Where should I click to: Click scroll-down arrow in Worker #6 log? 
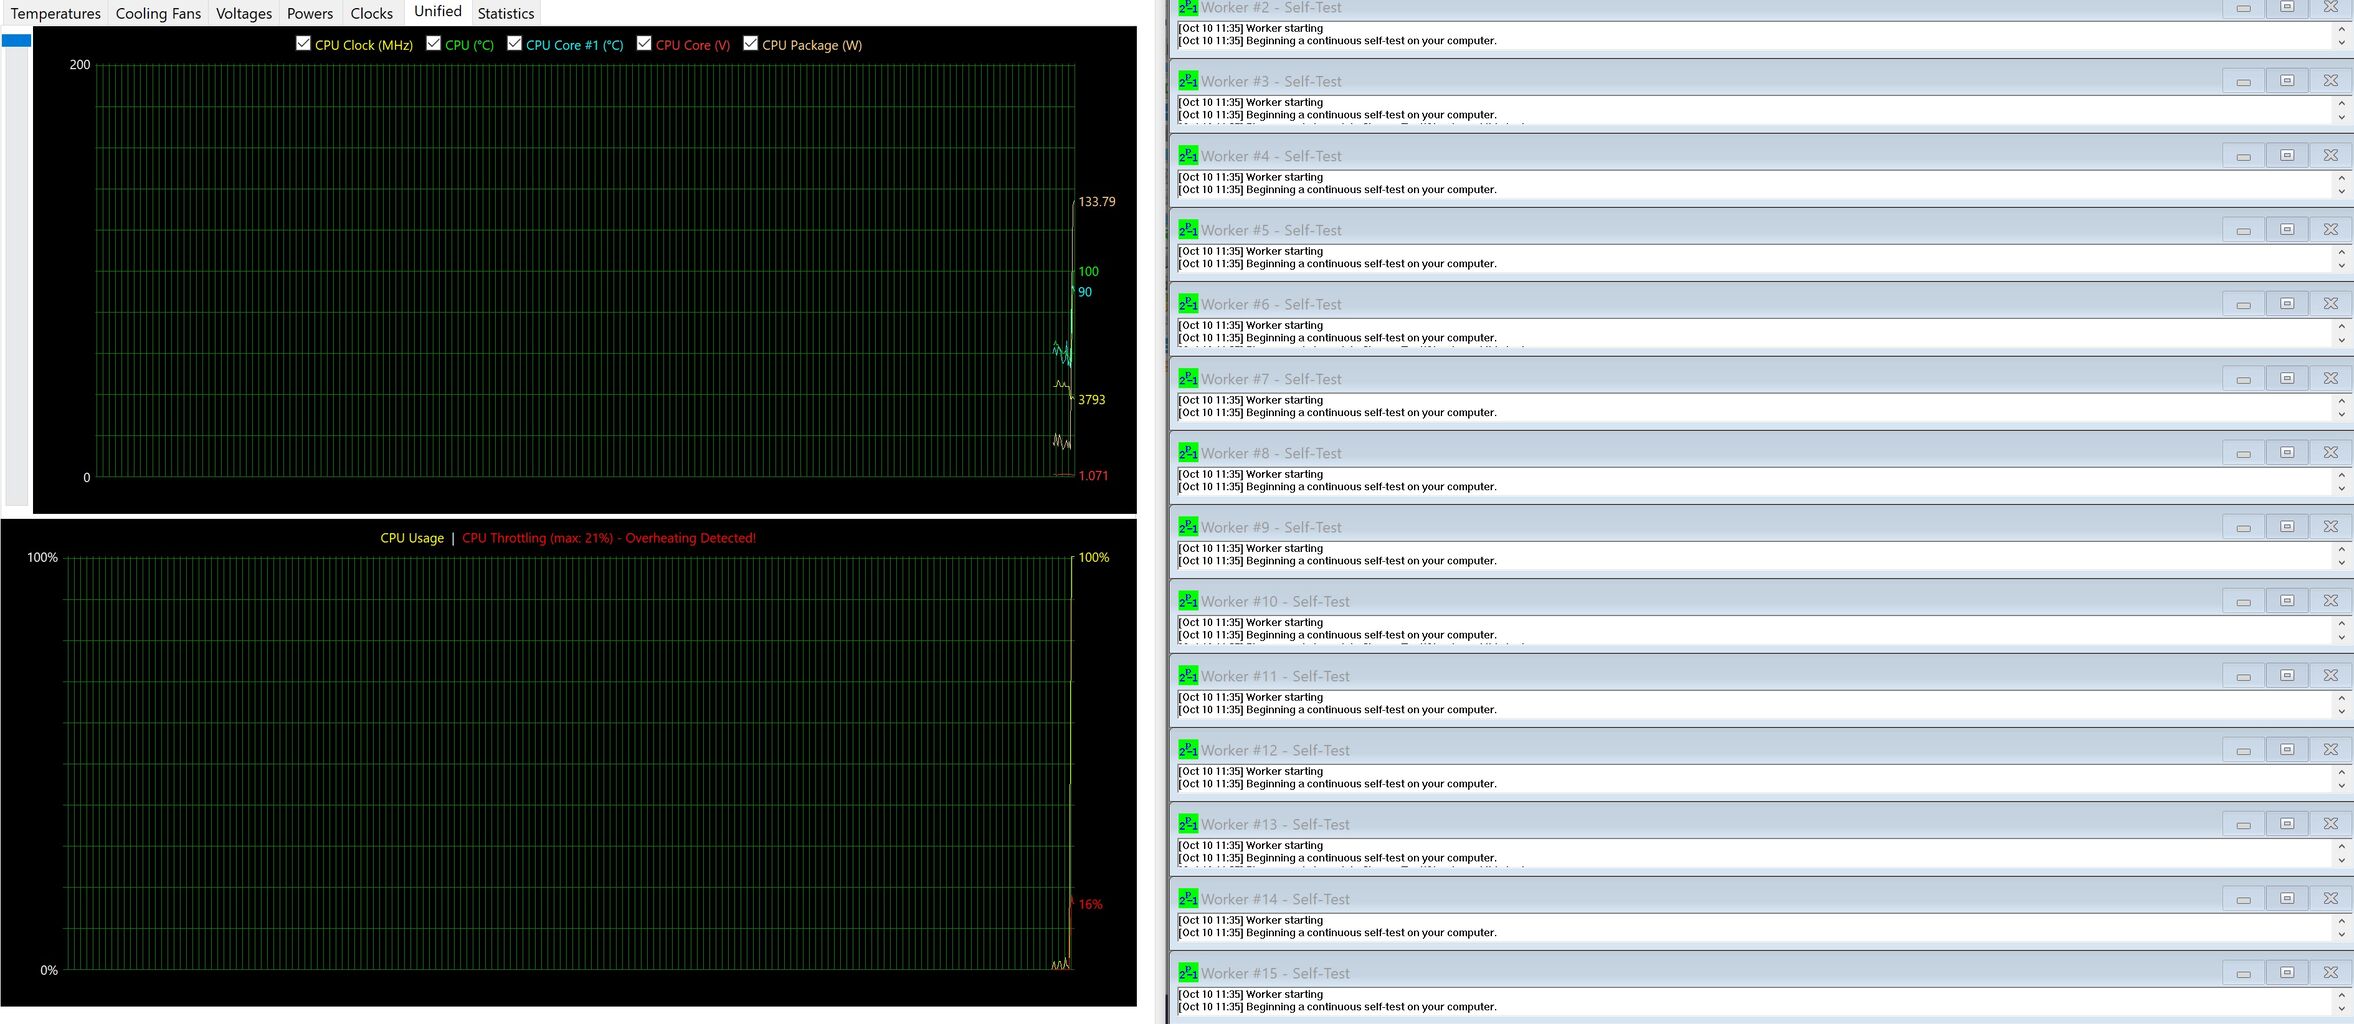point(2341,340)
